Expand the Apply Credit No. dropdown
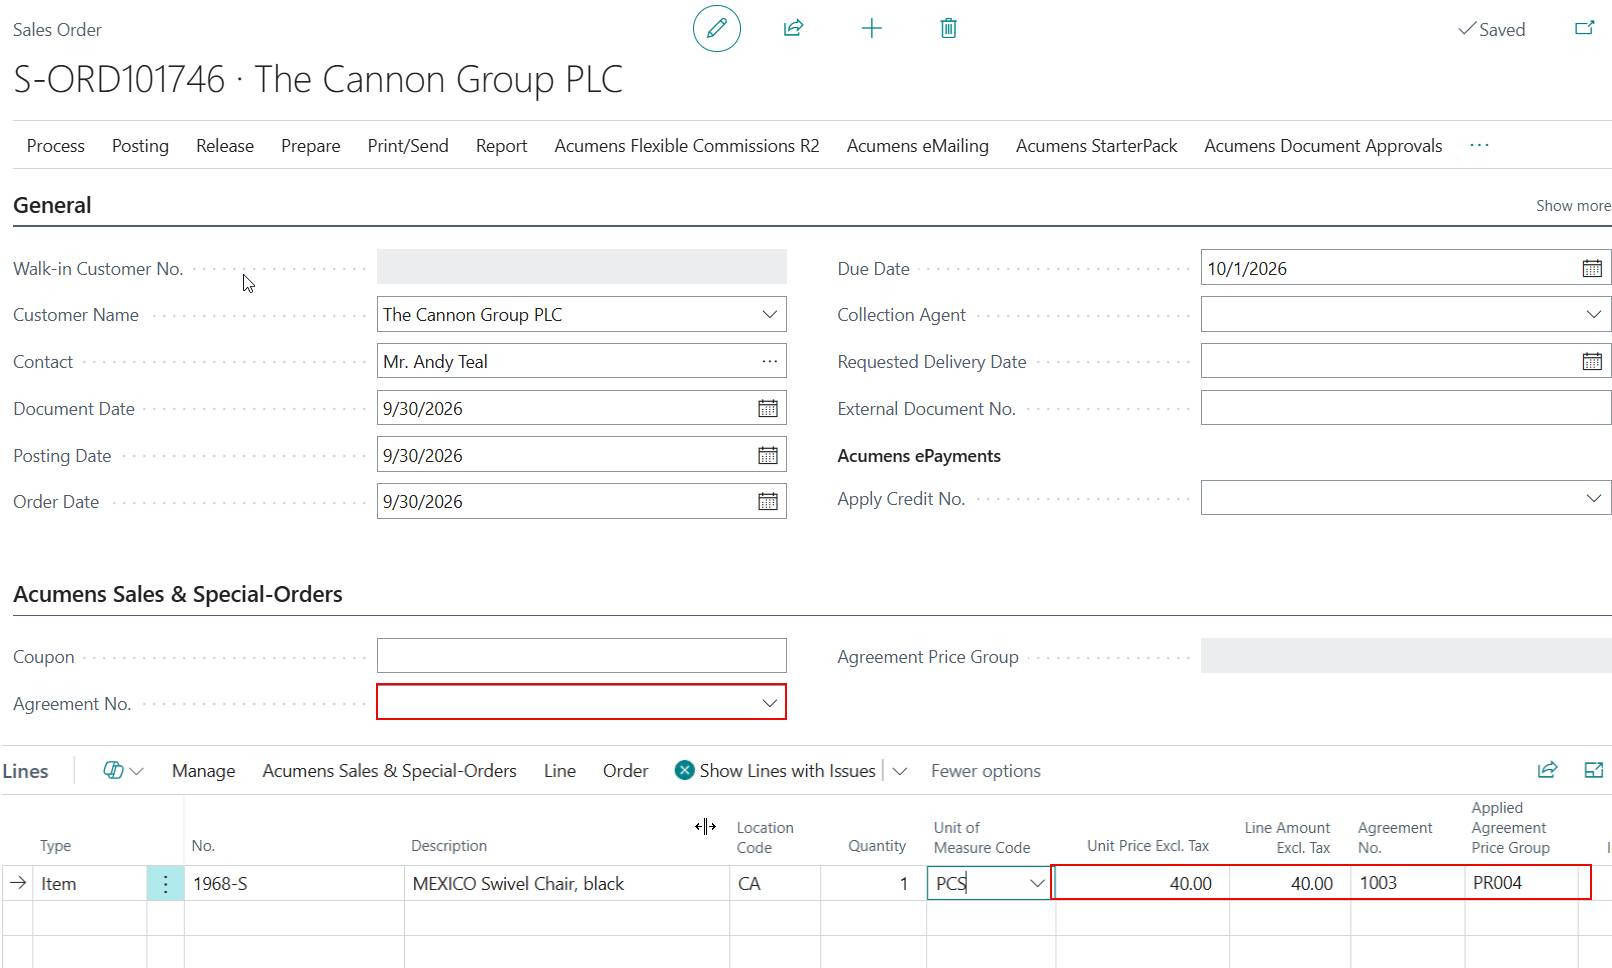Viewport: 1612px width, 968px height. [x=1593, y=498]
